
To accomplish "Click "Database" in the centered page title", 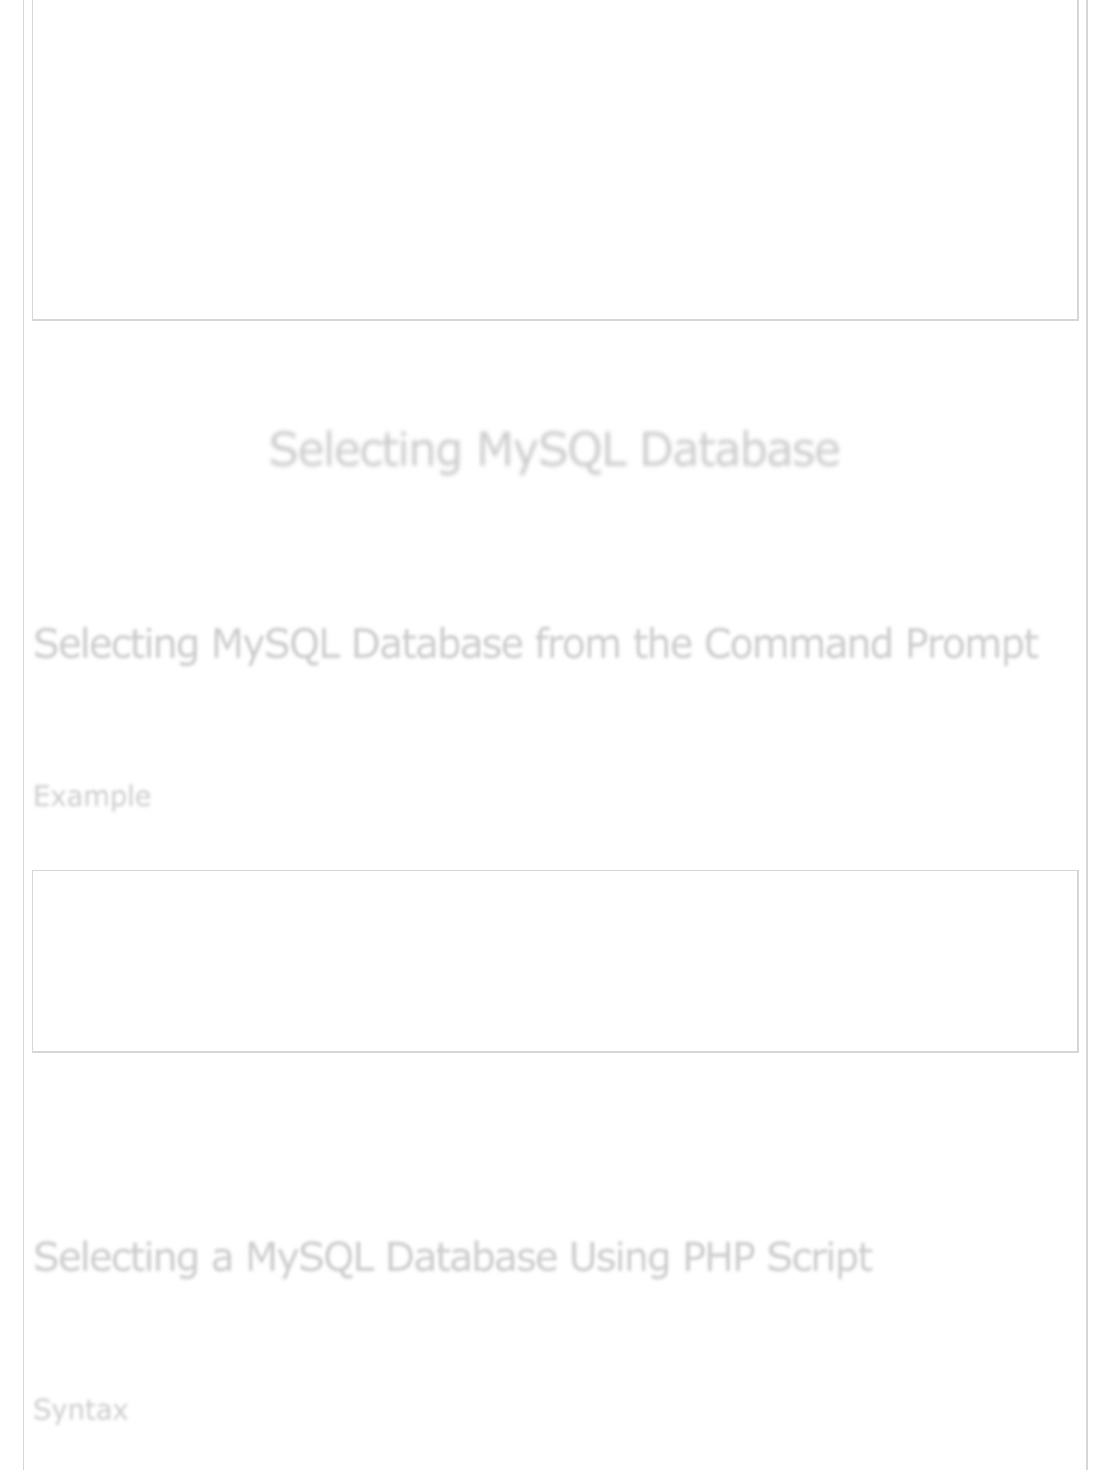I will 739,449.
